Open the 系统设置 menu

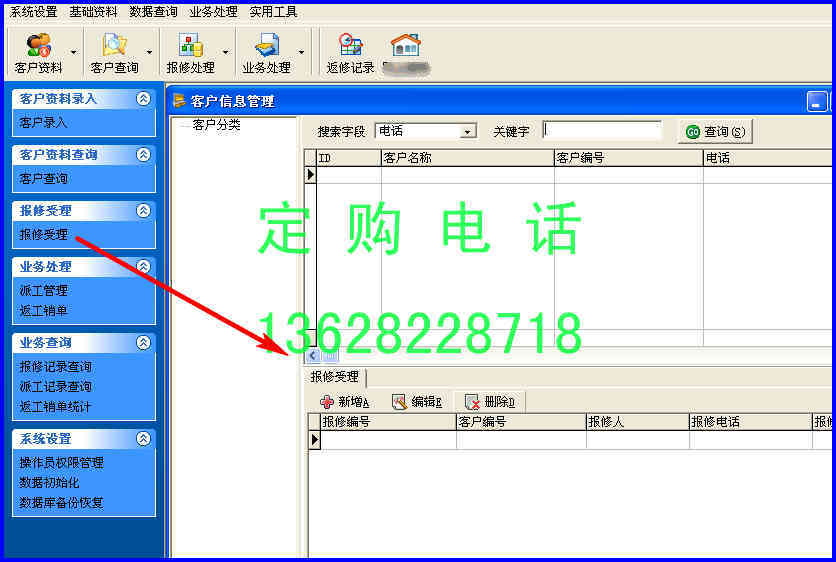click(34, 12)
